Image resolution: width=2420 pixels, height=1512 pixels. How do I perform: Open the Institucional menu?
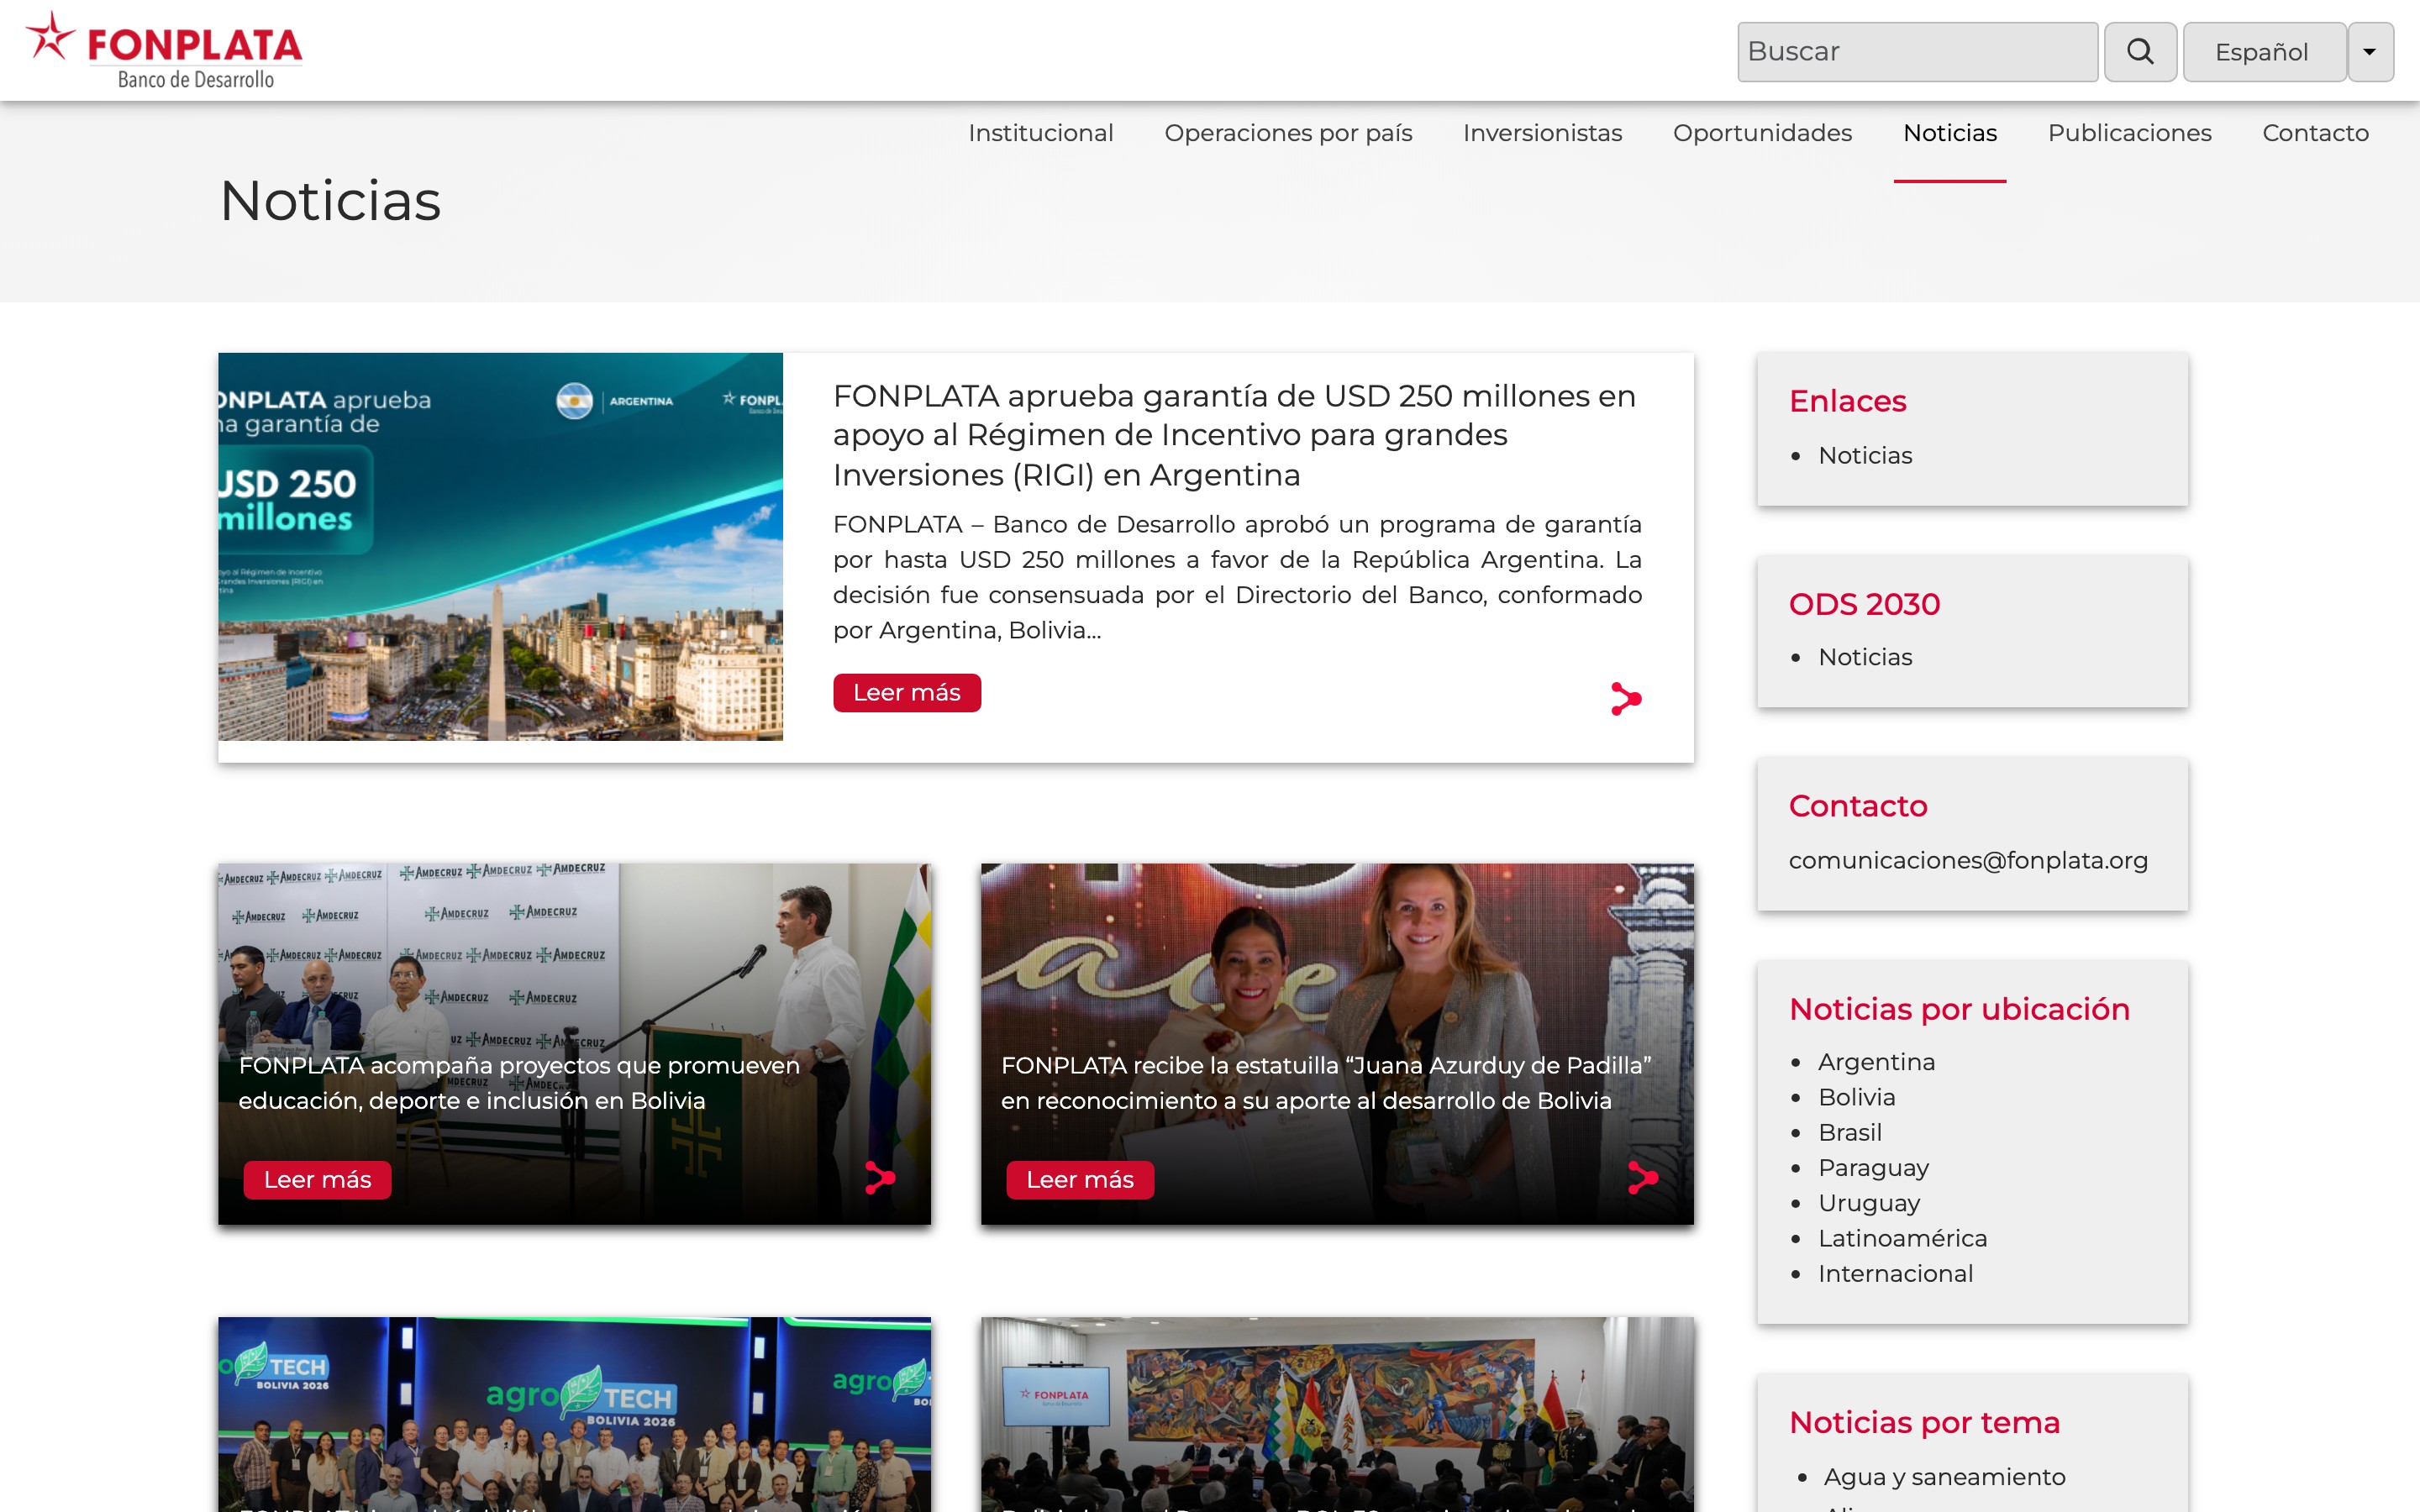1040,133
